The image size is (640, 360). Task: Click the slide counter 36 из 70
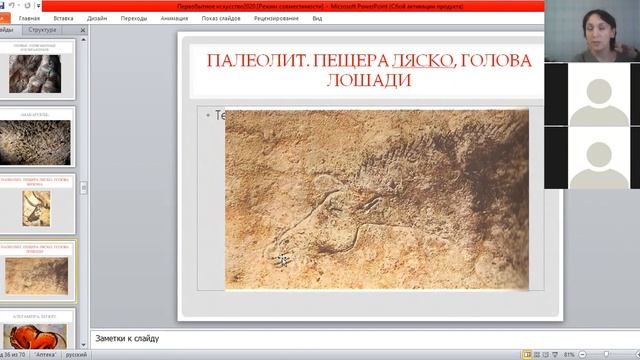(13, 355)
